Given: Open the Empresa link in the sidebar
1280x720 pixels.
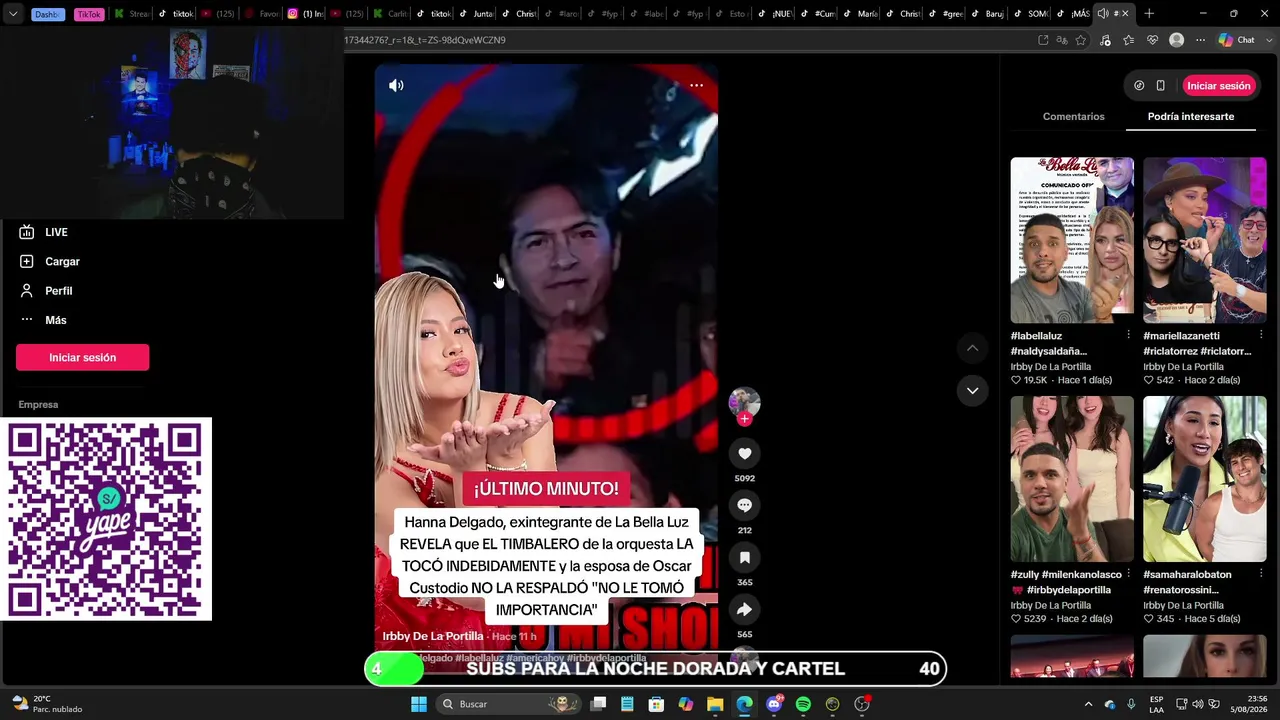Looking at the screenshot, I should tap(38, 405).
